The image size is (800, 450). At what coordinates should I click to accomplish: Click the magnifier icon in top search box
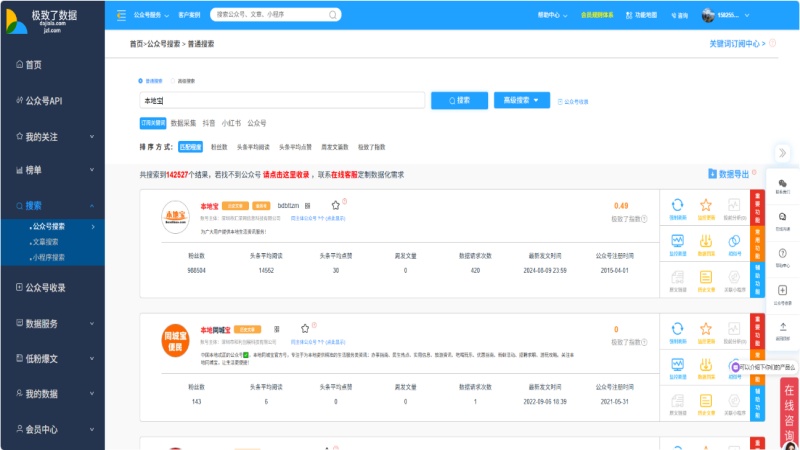point(333,15)
